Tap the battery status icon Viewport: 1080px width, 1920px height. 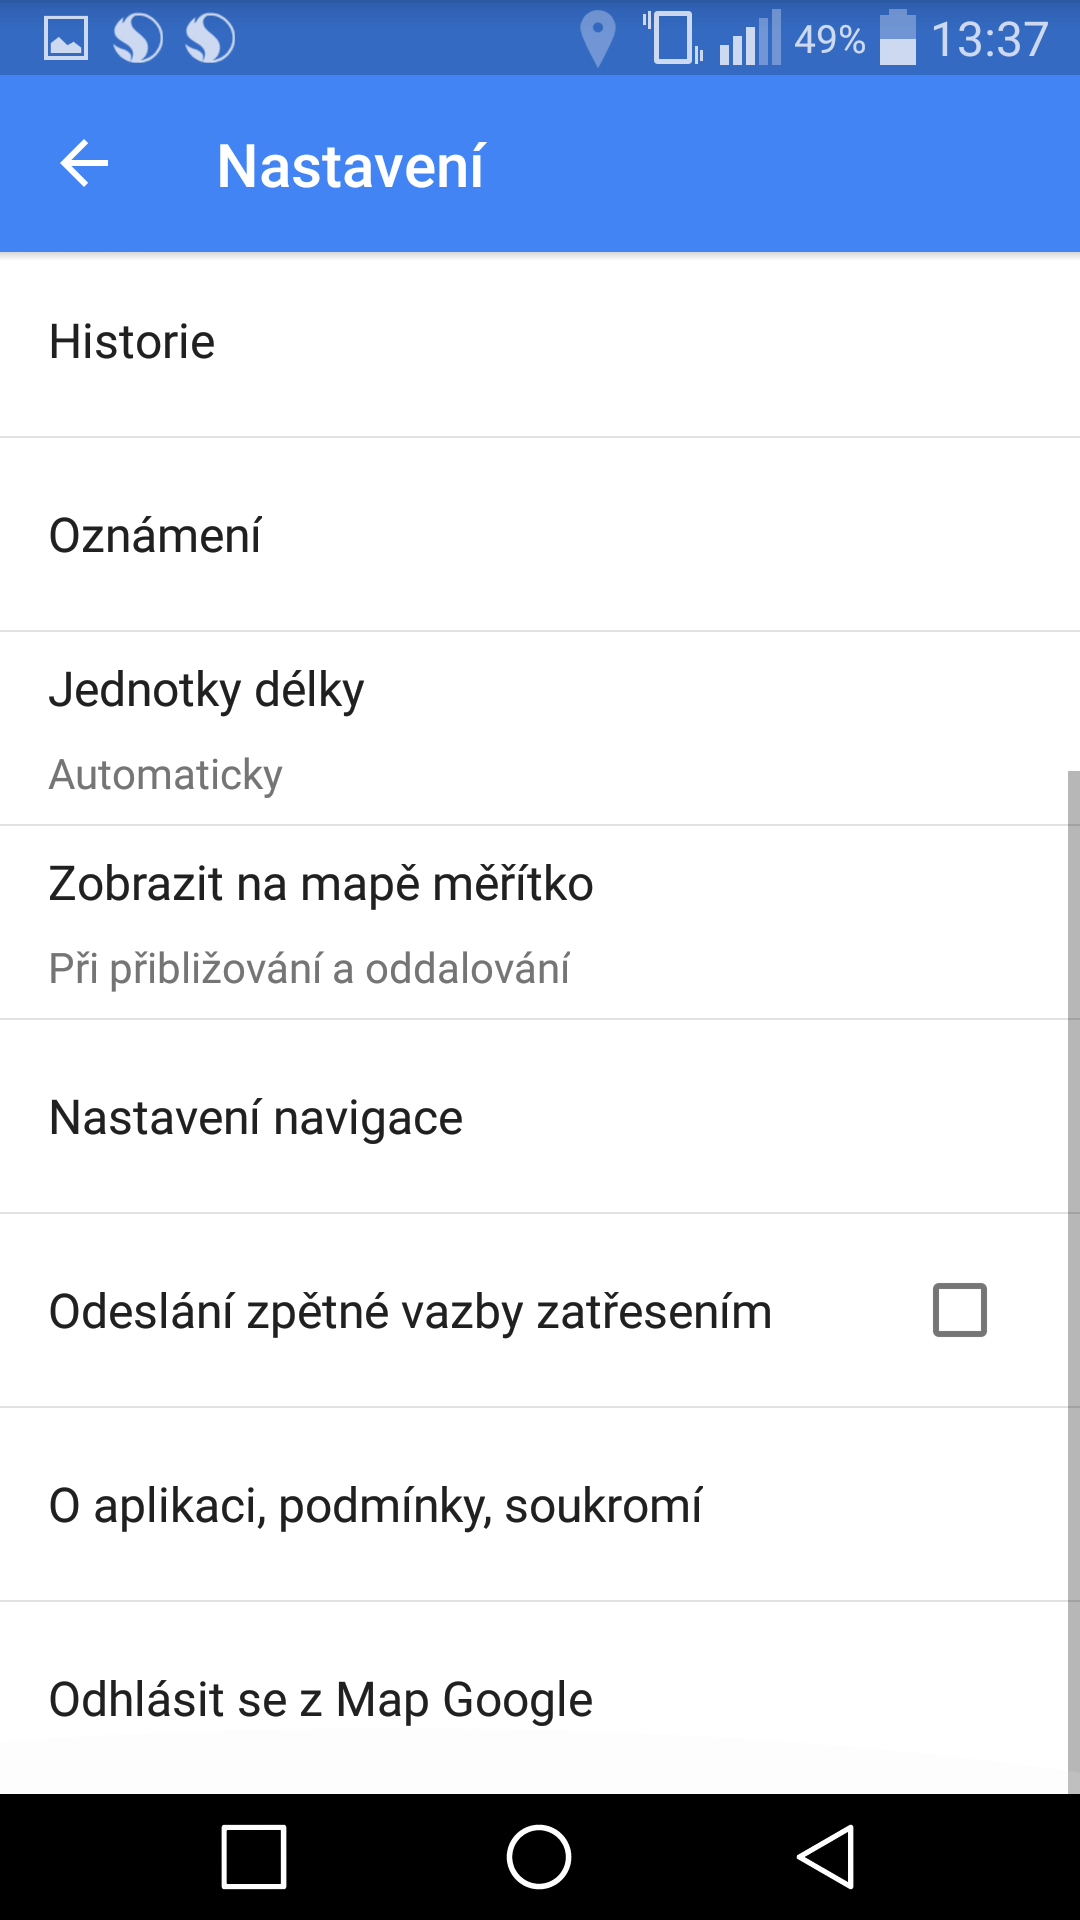[898, 38]
